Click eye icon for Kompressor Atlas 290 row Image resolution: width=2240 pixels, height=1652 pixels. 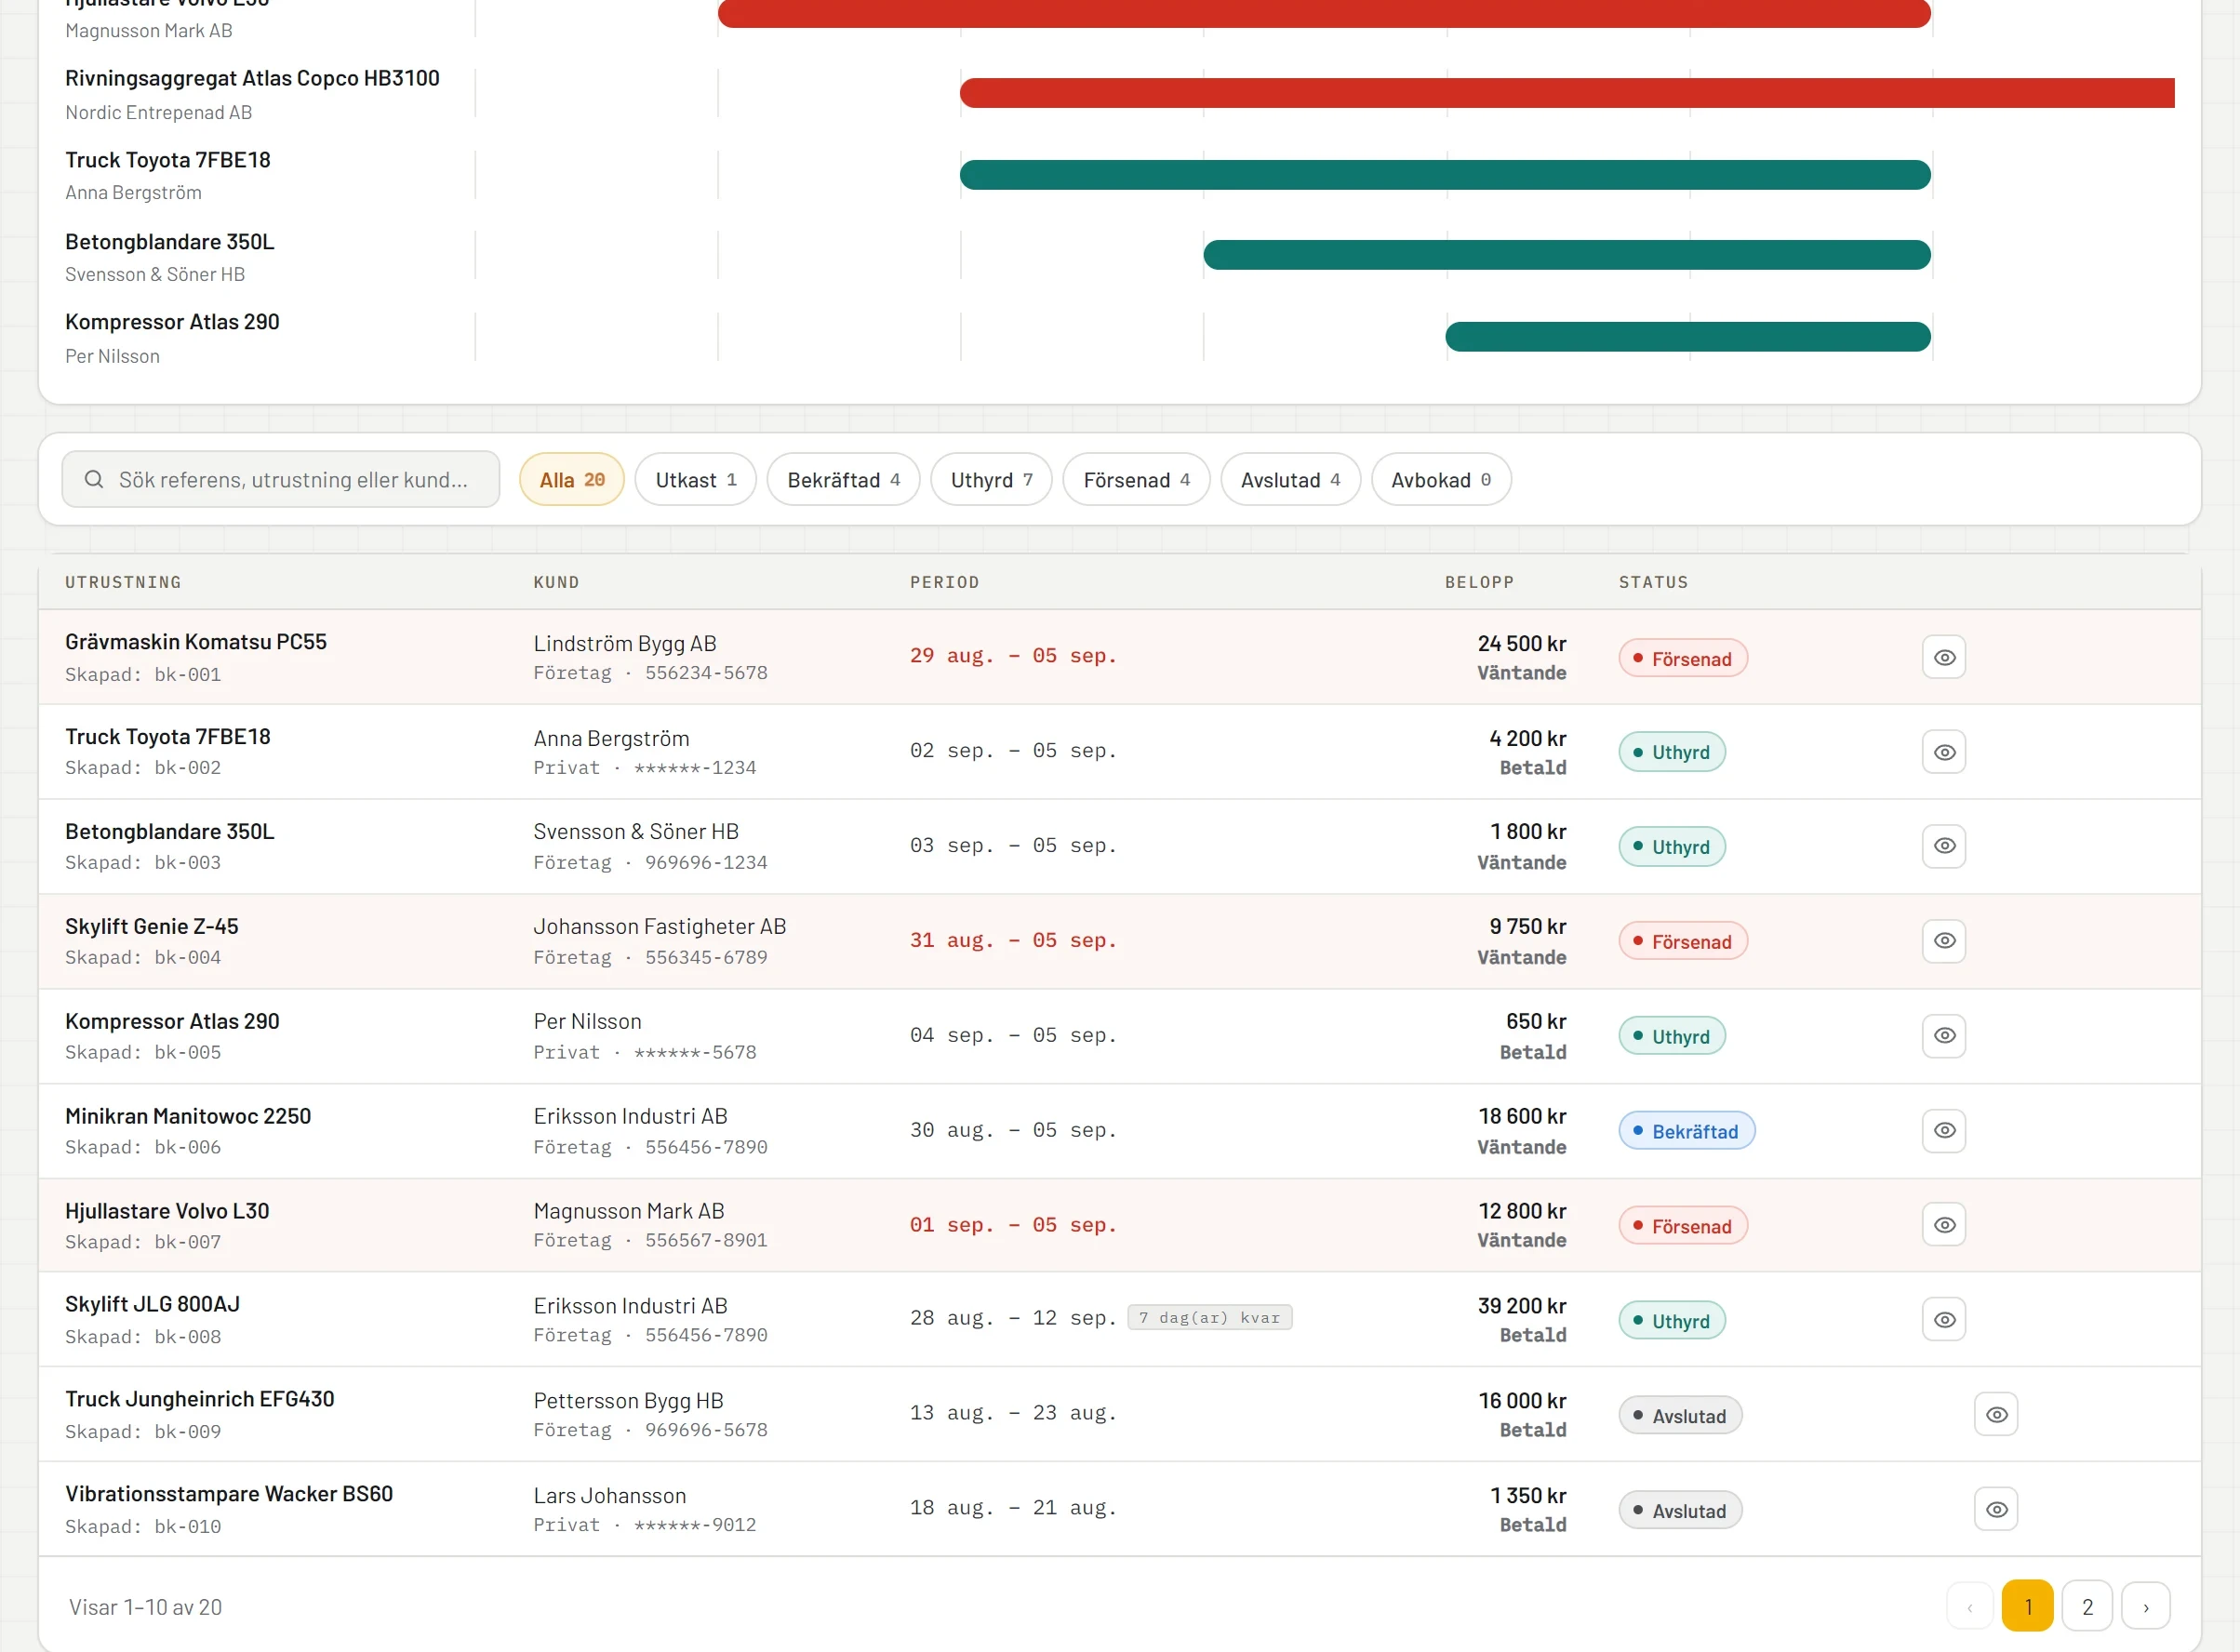click(x=1944, y=1036)
